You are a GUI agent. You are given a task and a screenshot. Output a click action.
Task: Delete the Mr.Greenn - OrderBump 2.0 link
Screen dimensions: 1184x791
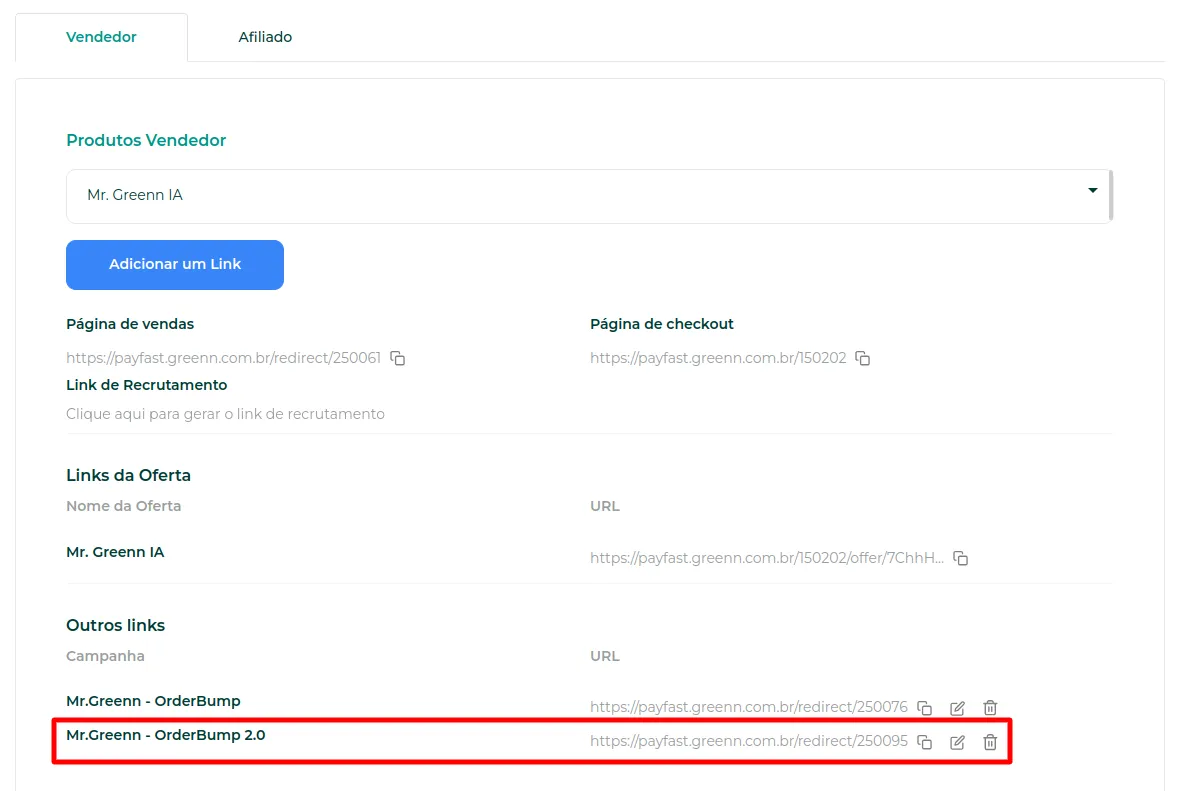pyautogui.click(x=990, y=743)
